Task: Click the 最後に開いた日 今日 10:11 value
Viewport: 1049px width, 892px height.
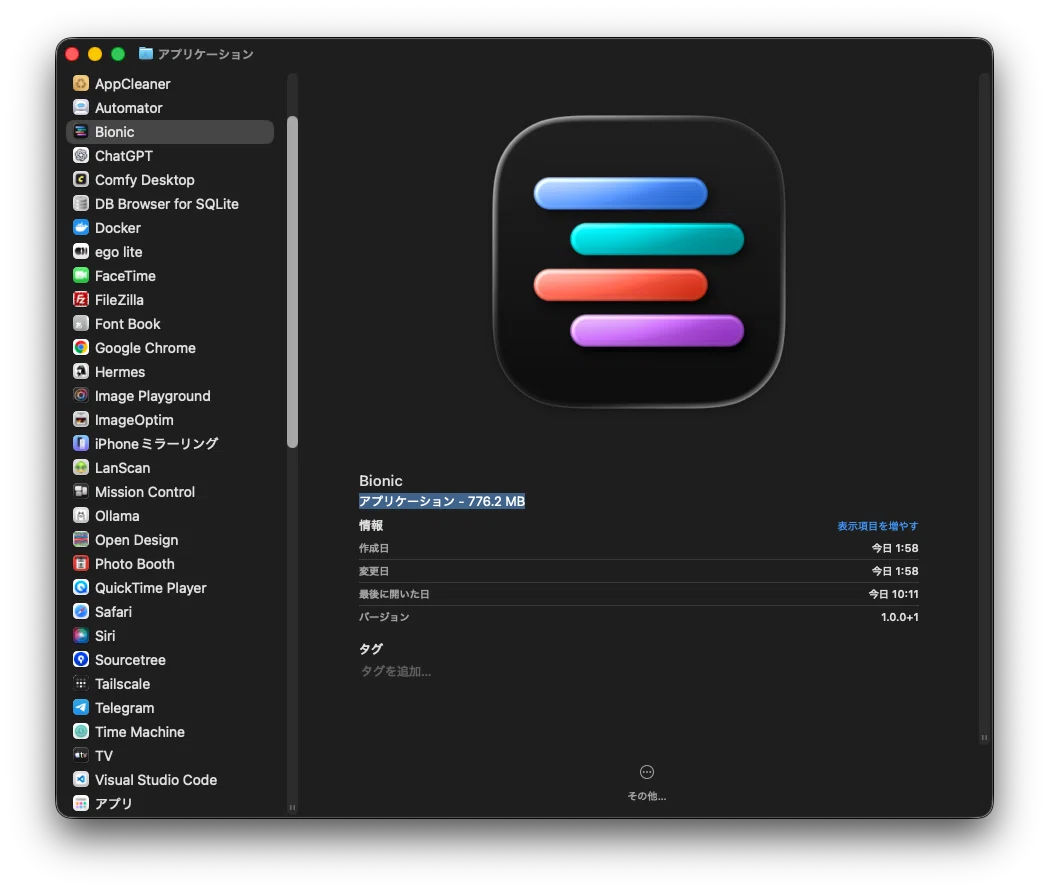Action: pyautogui.click(x=894, y=594)
